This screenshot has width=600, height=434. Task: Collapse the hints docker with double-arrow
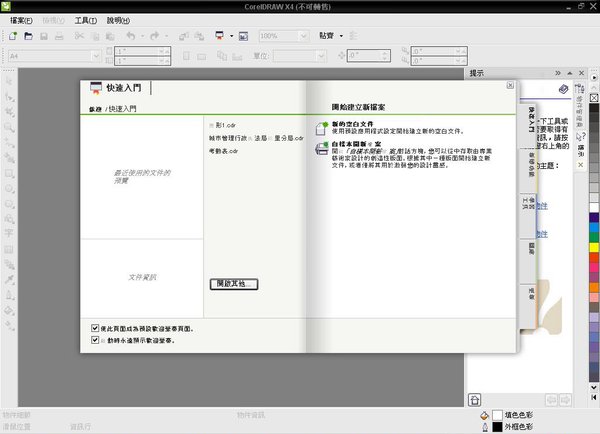[x=558, y=73]
